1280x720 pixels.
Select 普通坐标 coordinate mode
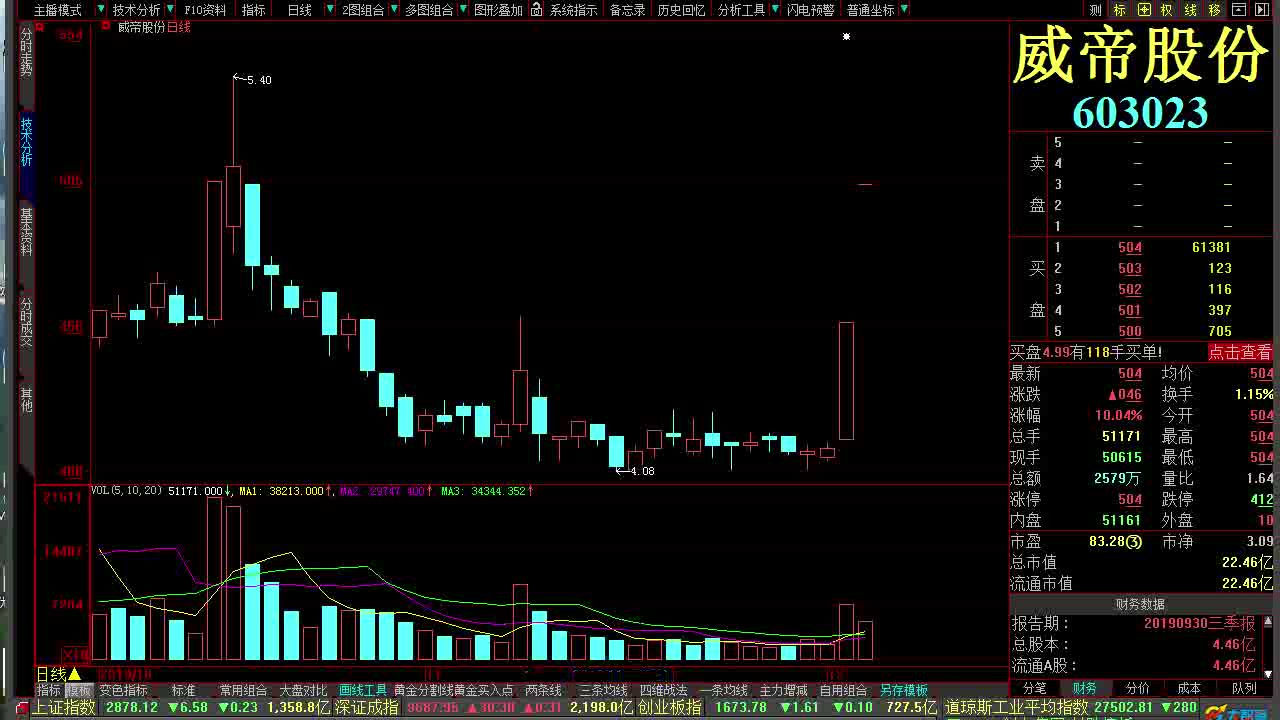[871, 9]
